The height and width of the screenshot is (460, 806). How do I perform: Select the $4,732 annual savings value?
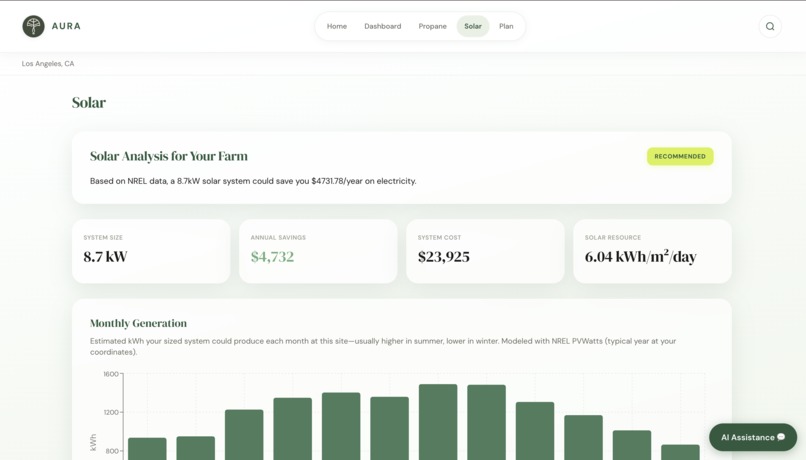(x=272, y=256)
